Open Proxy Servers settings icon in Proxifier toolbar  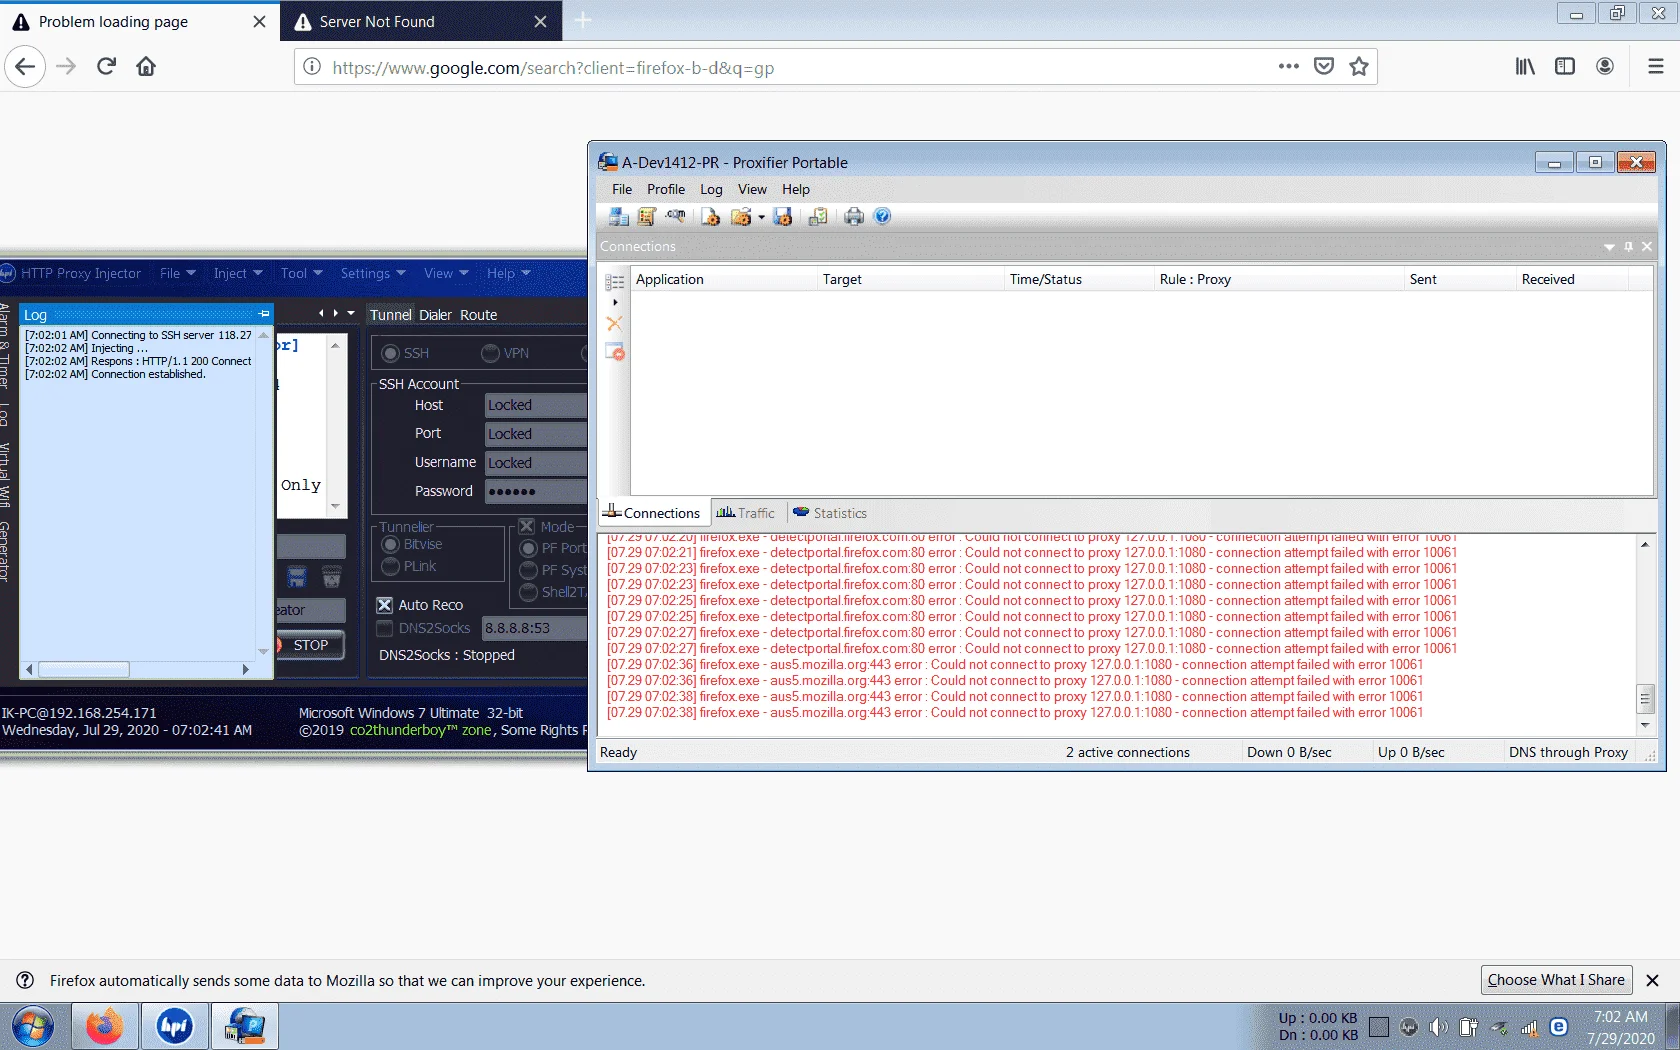coord(619,216)
